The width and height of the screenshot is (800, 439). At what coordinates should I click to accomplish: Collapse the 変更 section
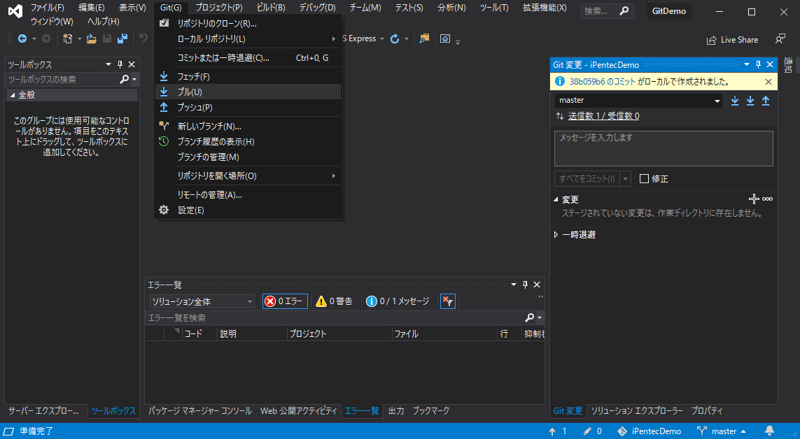(x=556, y=200)
